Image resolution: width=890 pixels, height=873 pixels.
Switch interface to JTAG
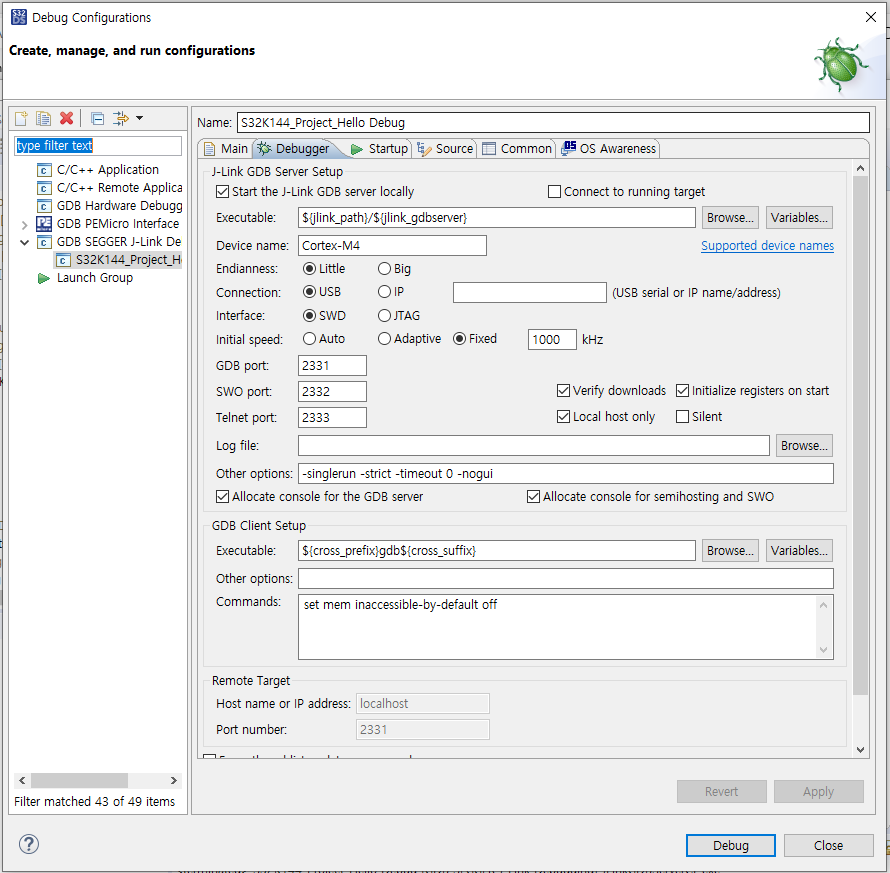pyautogui.click(x=384, y=316)
